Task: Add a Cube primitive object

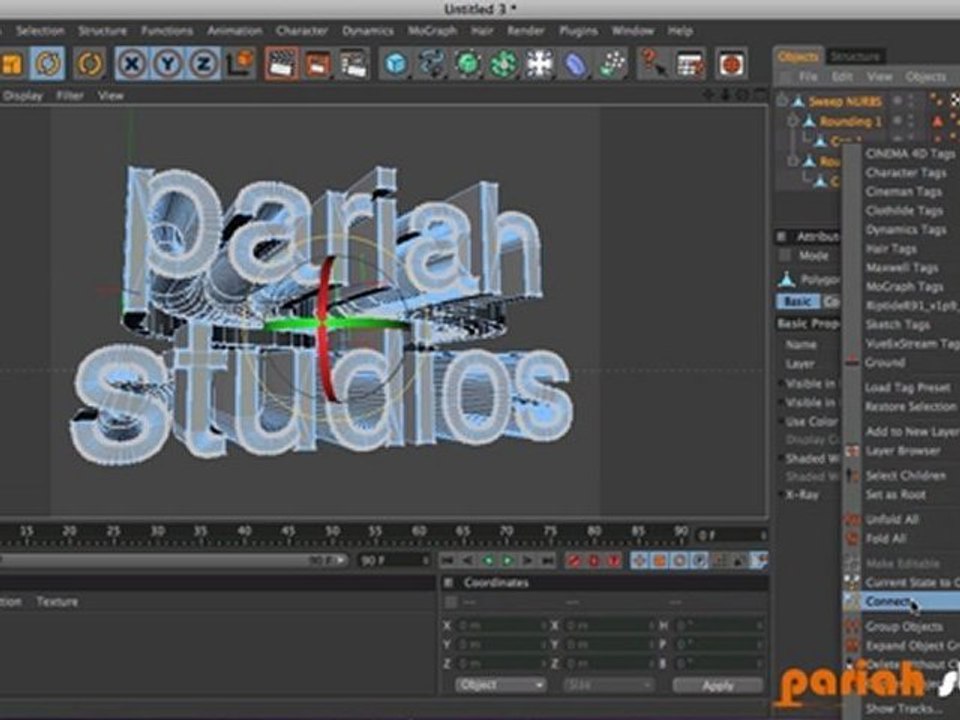Action: point(396,64)
